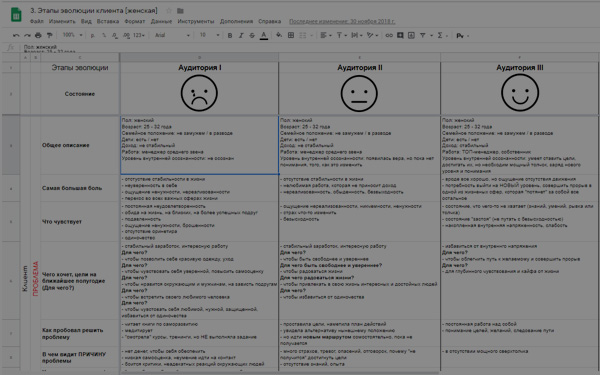Open the merge cells dropdown arrow
Viewport: 600px width, 375px height.
point(311,36)
